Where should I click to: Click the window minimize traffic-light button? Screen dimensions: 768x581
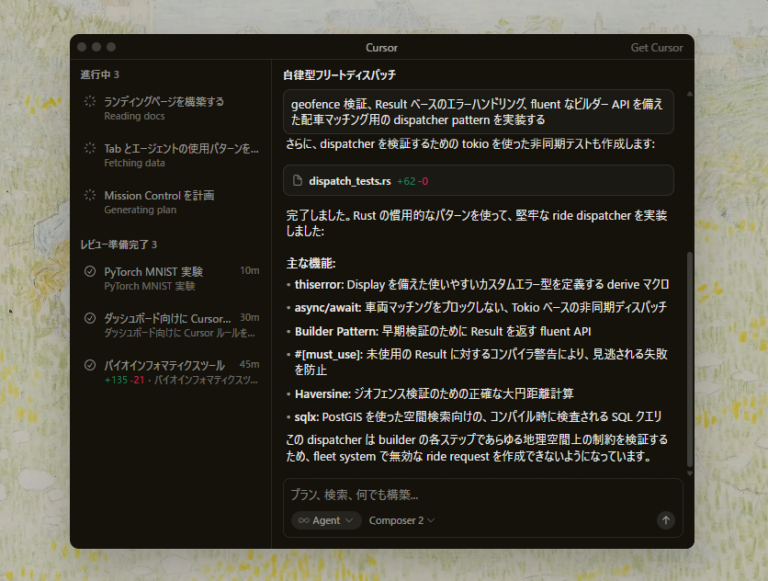point(96,47)
